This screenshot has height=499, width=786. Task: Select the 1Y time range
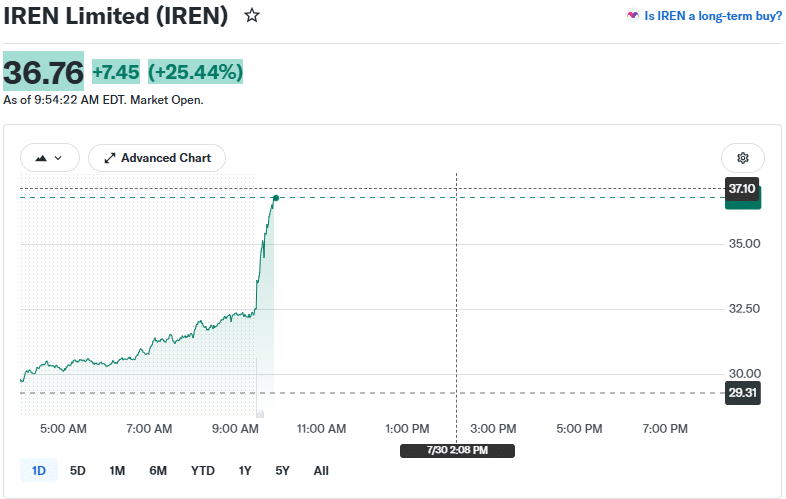point(245,470)
